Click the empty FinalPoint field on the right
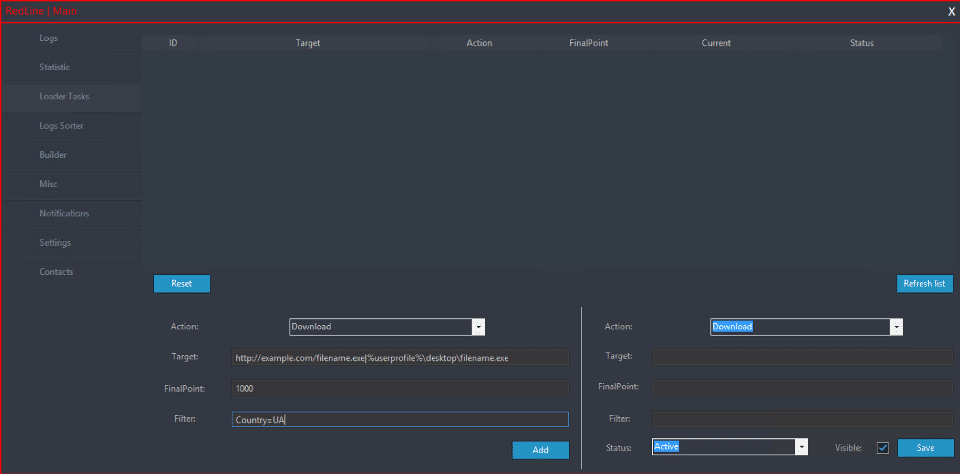Image resolution: width=960 pixels, height=474 pixels. (x=803, y=388)
